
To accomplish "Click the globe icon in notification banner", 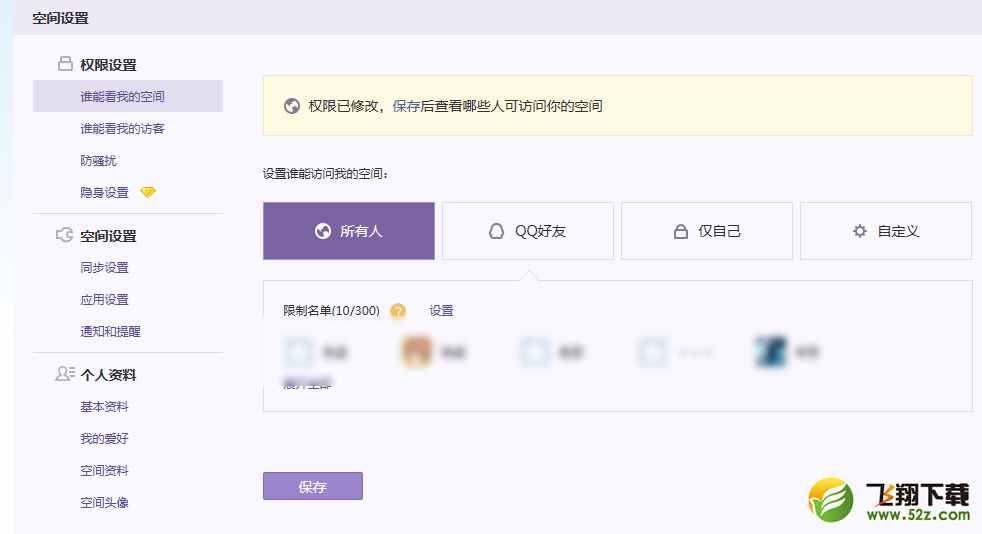I will (292, 106).
